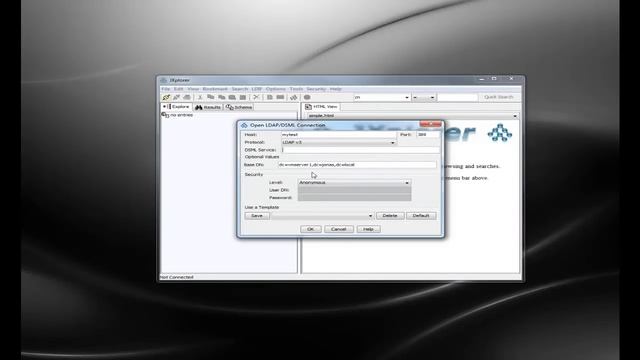Click the Base DN input field

tap(357, 164)
